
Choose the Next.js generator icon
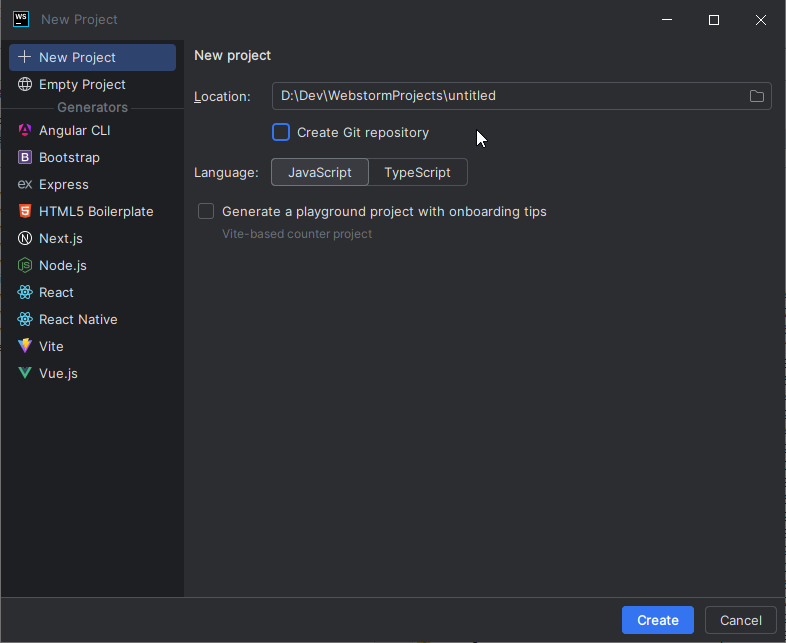(x=25, y=238)
